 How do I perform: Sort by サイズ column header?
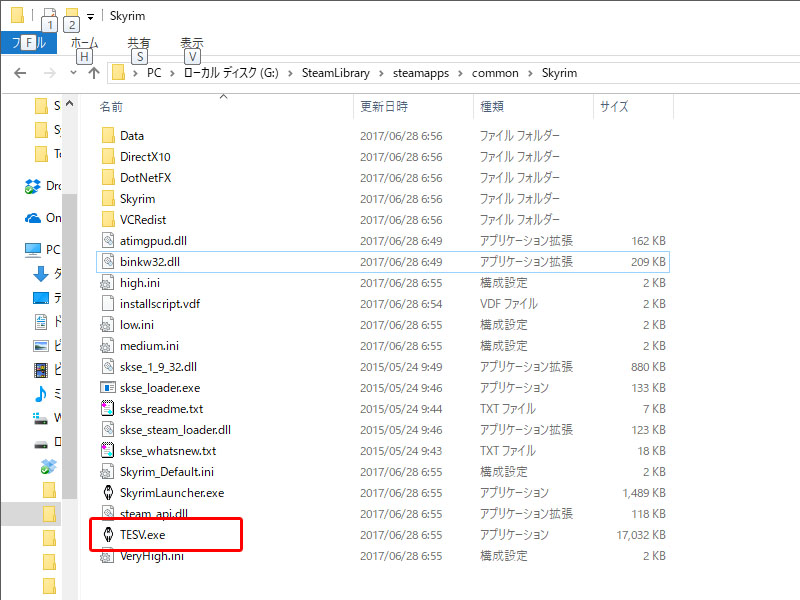634,107
